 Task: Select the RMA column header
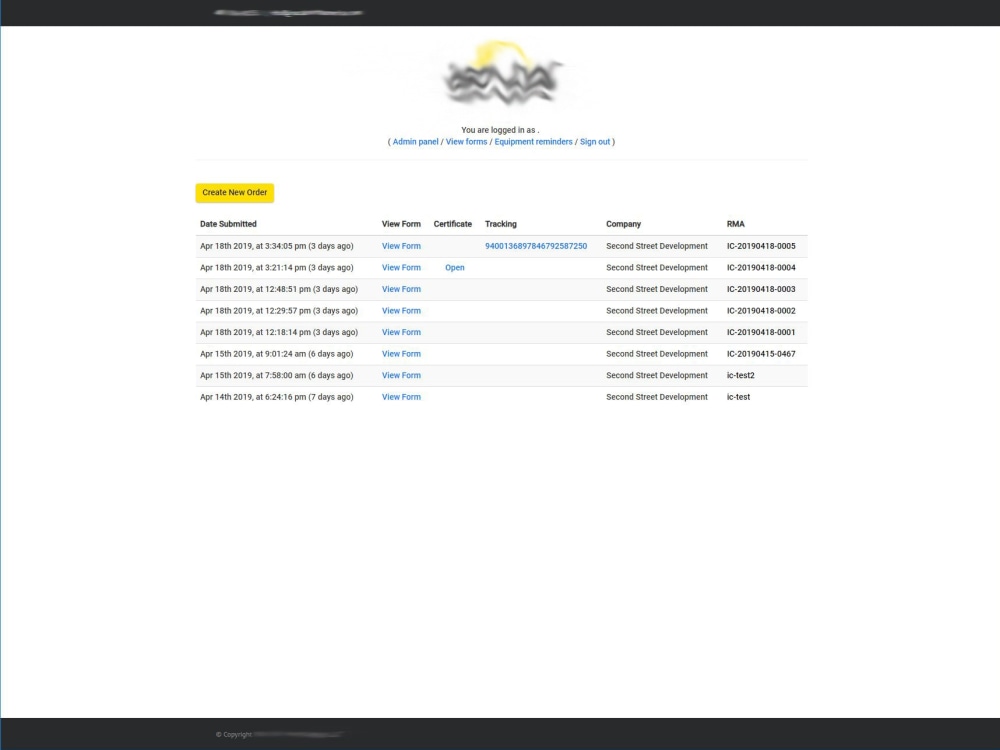[735, 224]
